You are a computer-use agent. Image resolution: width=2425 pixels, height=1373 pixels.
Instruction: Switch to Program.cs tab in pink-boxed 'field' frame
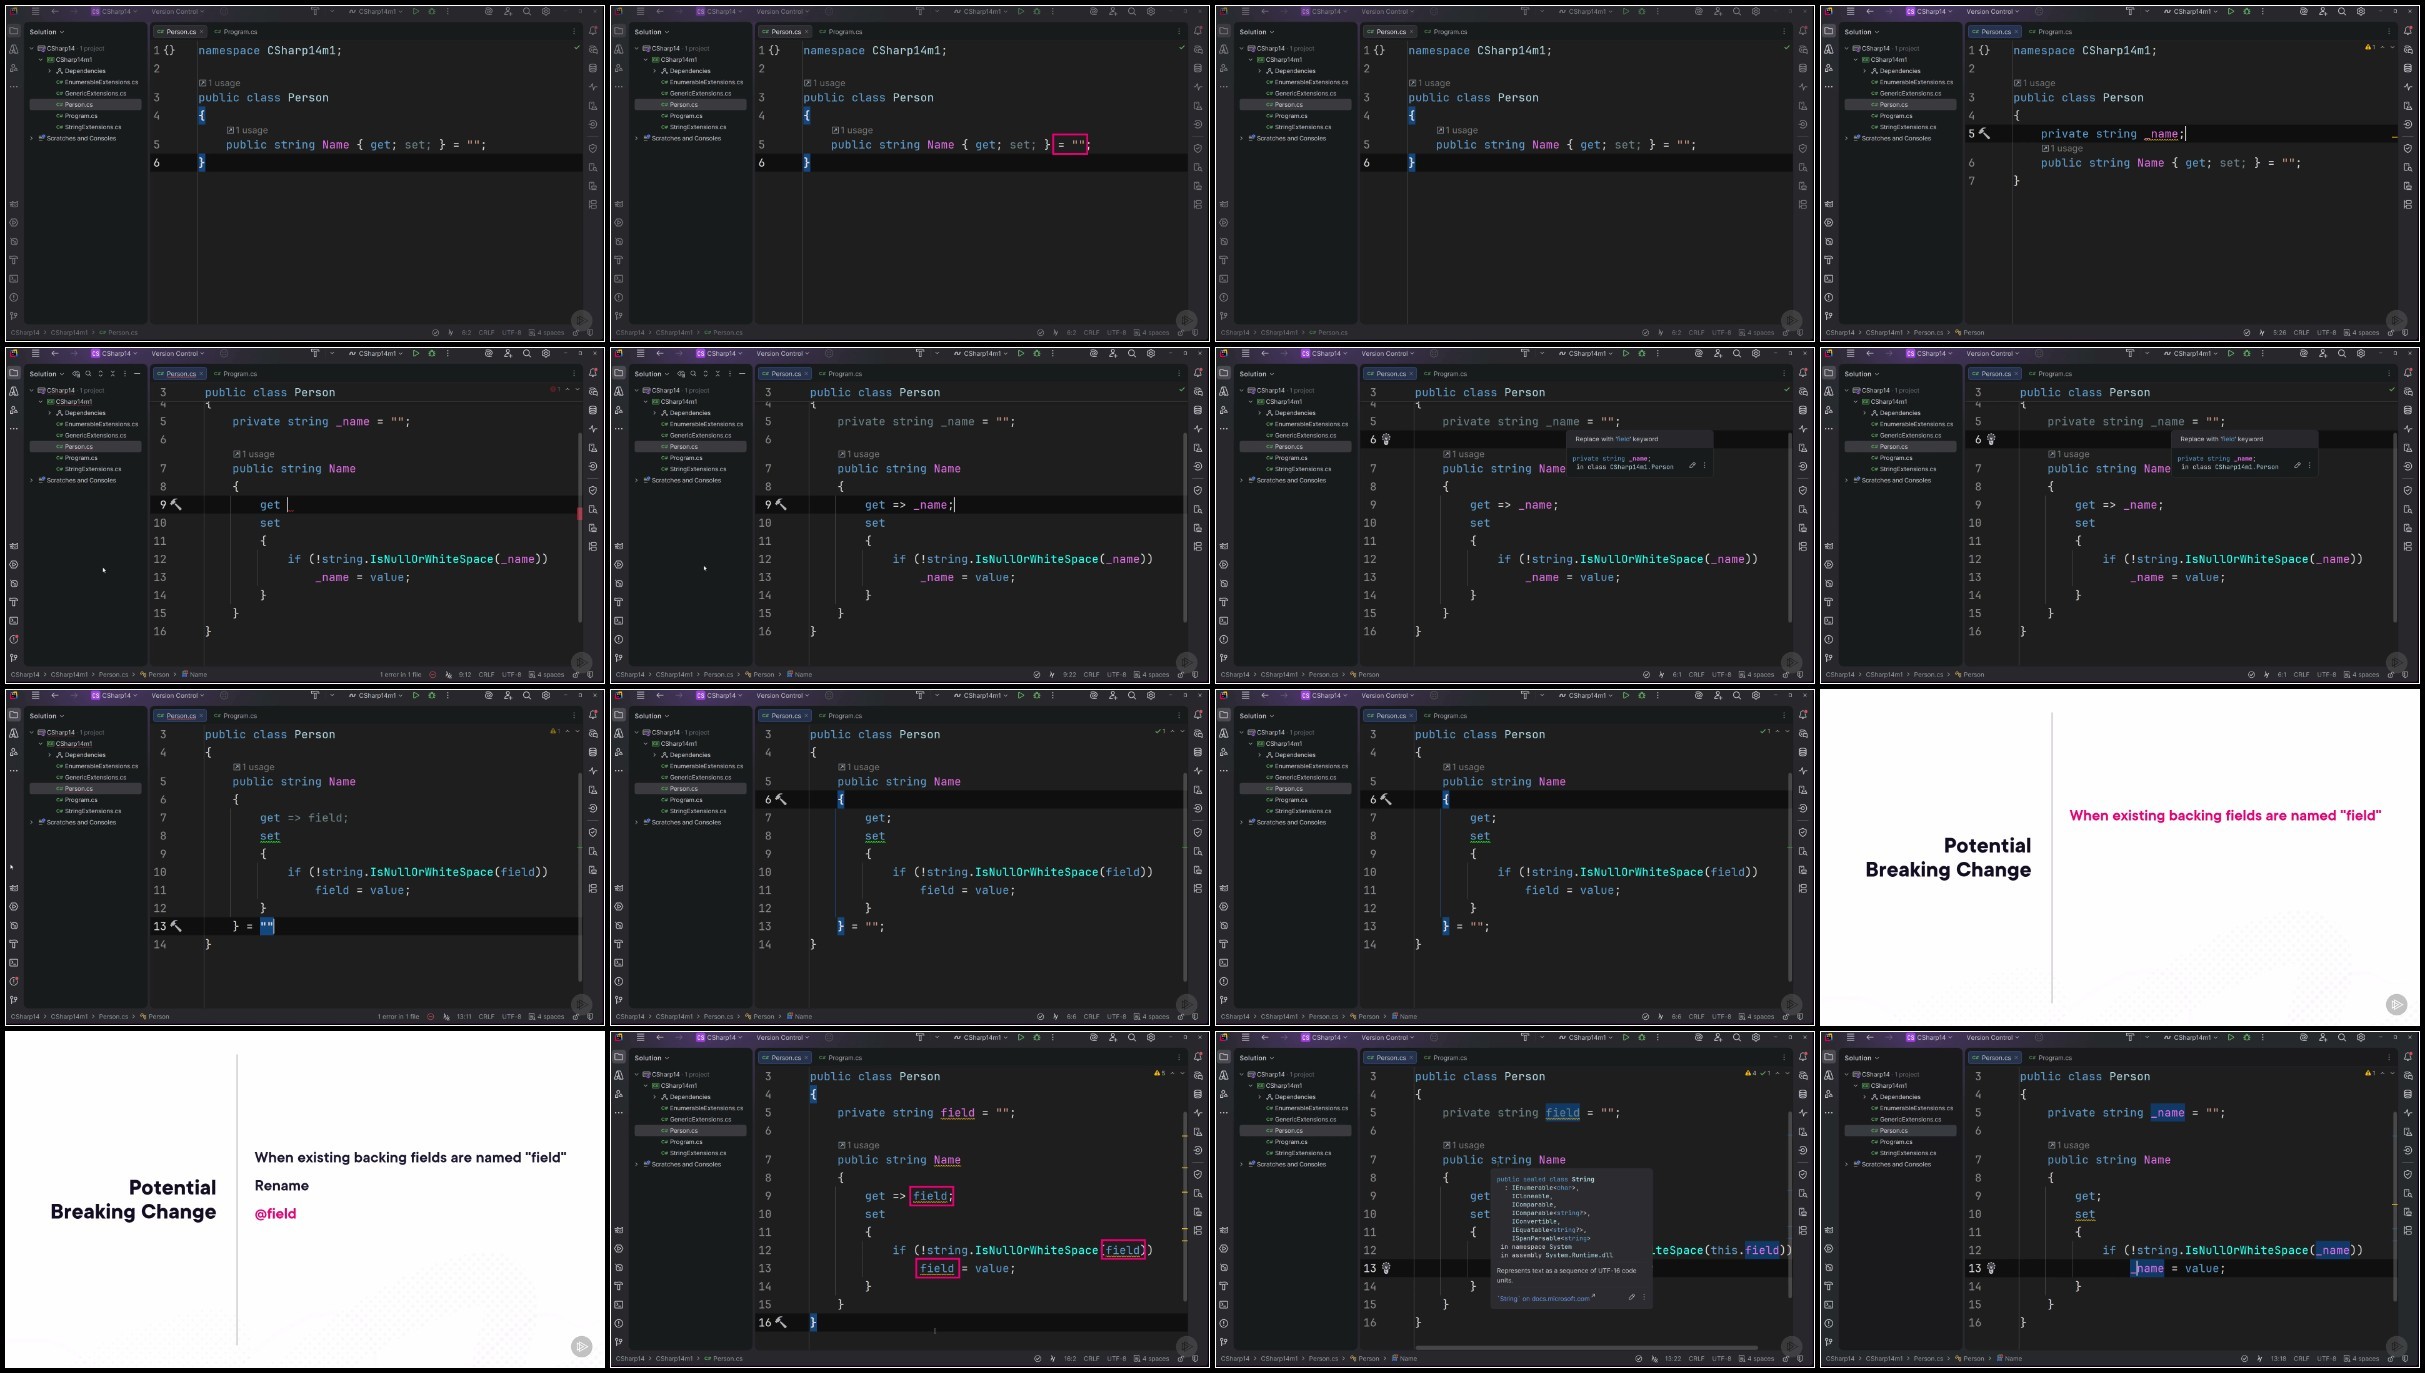coord(841,1057)
